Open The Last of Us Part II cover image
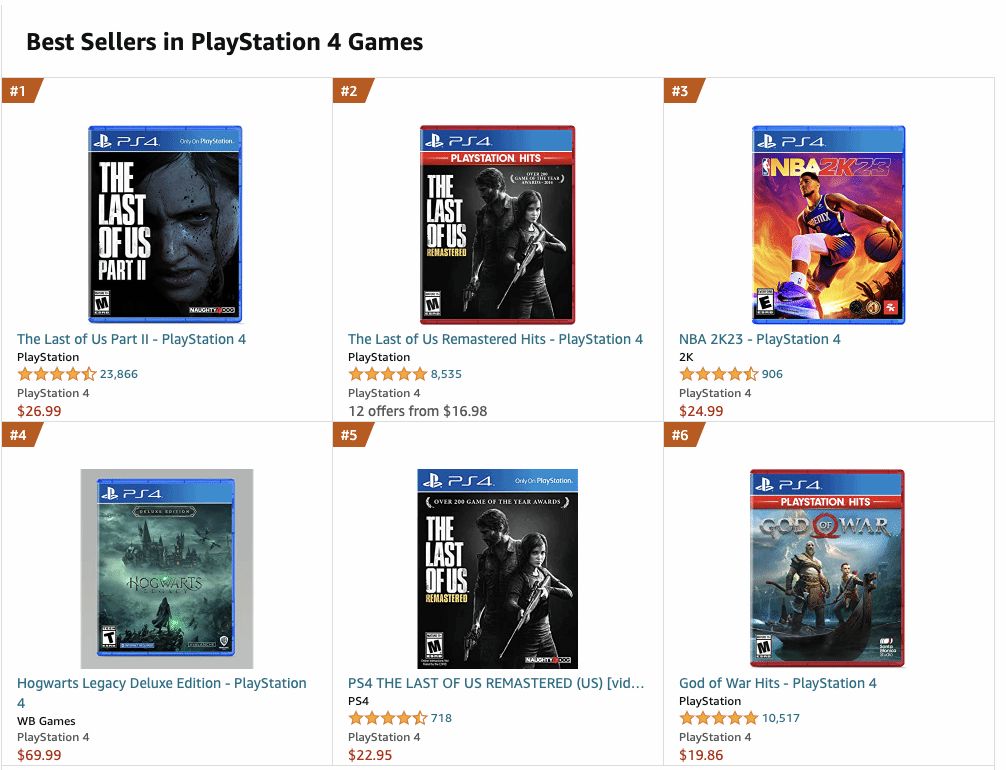The height and width of the screenshot is (770, 1006). (165, 224)
